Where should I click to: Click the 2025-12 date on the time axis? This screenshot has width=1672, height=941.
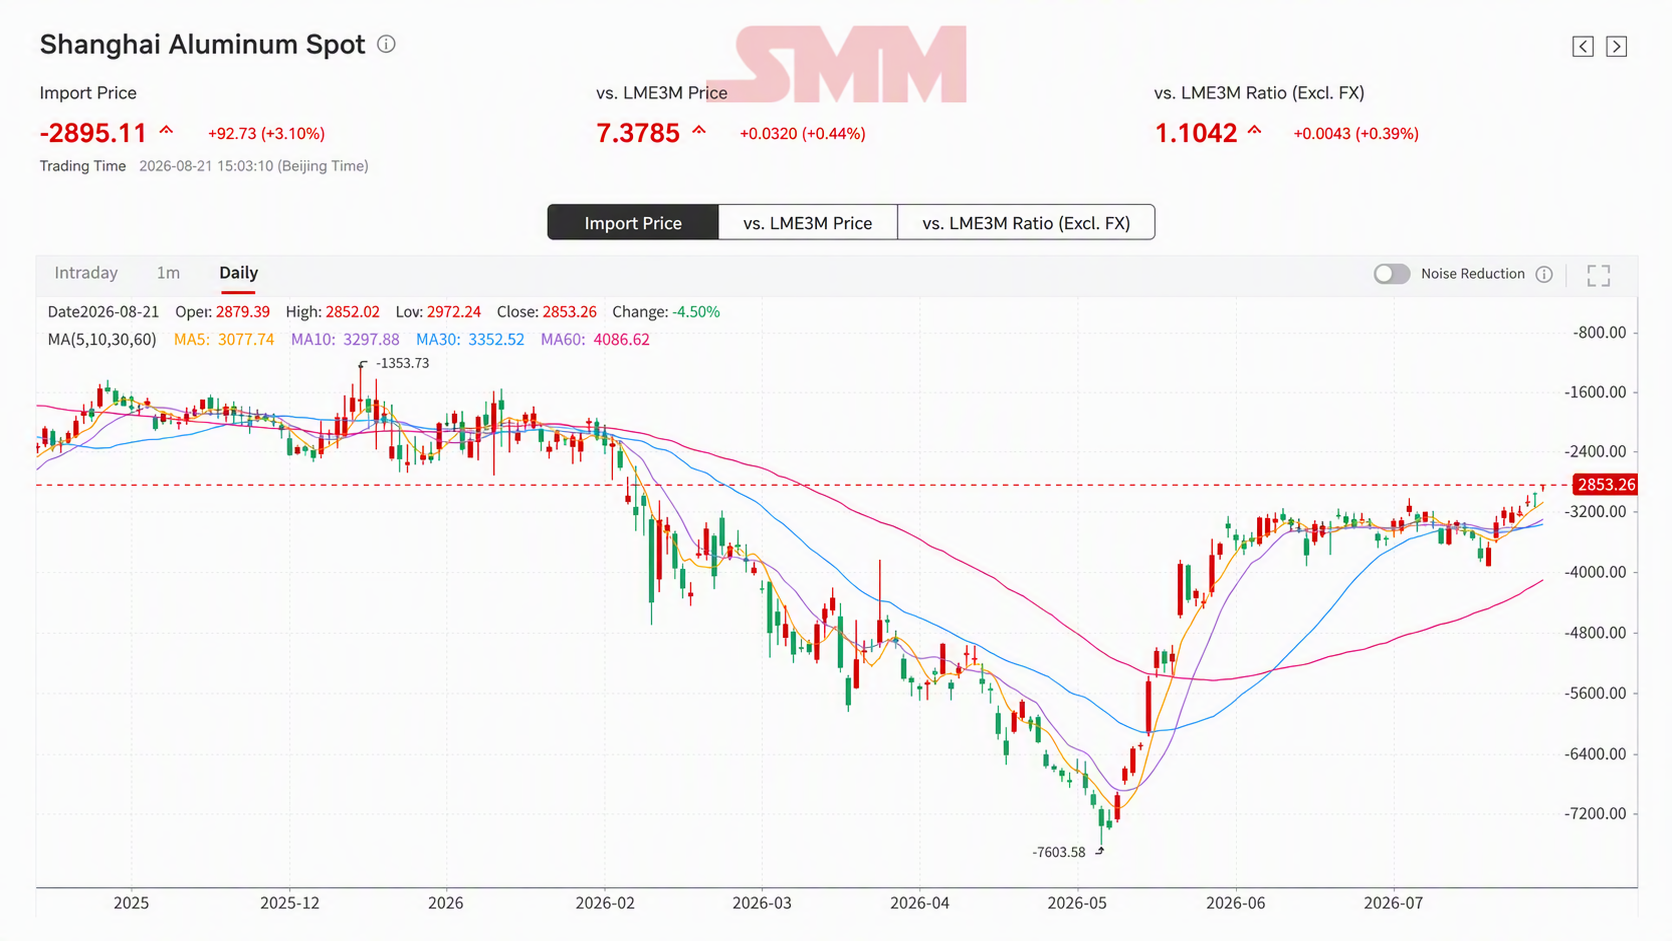pos(290,903)
